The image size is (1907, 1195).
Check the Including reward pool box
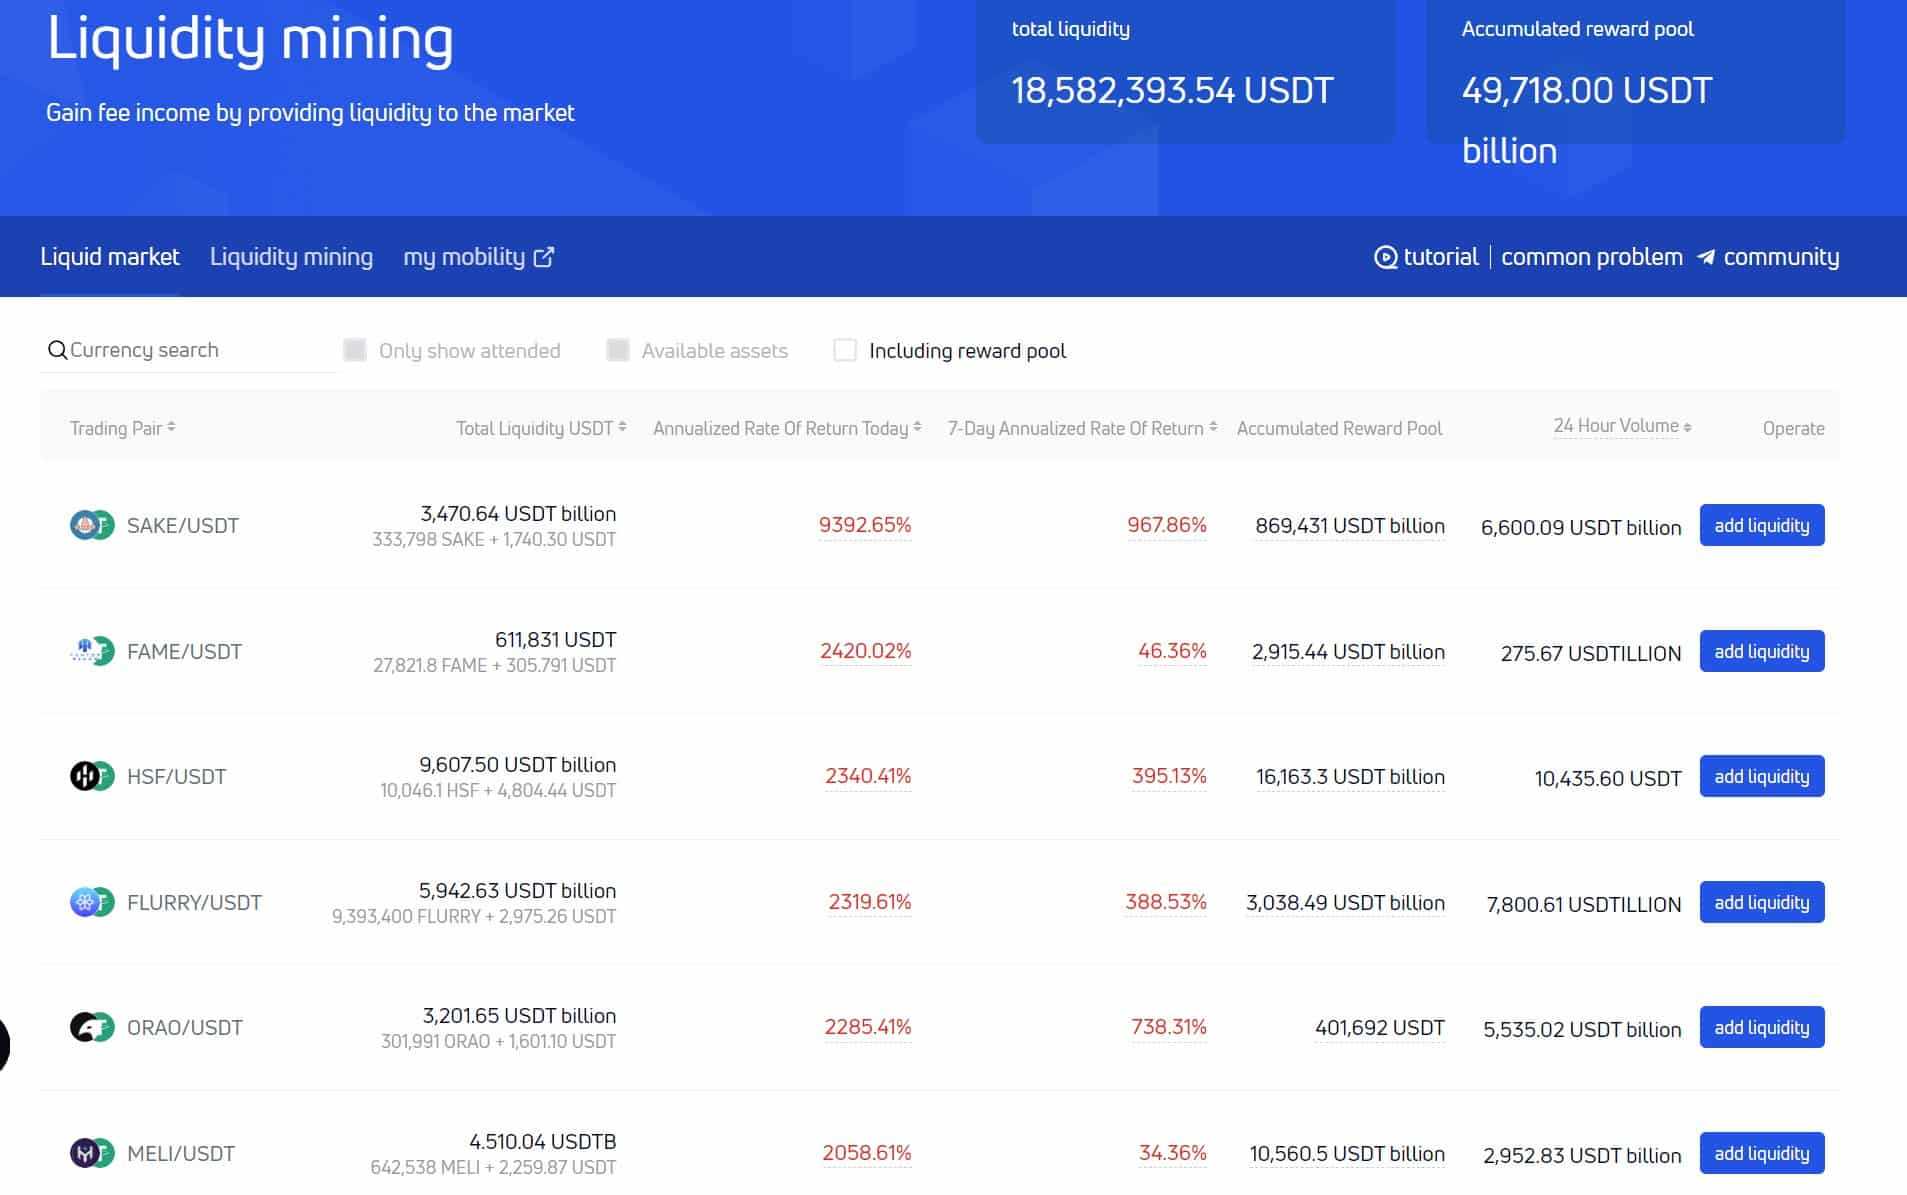845,350
